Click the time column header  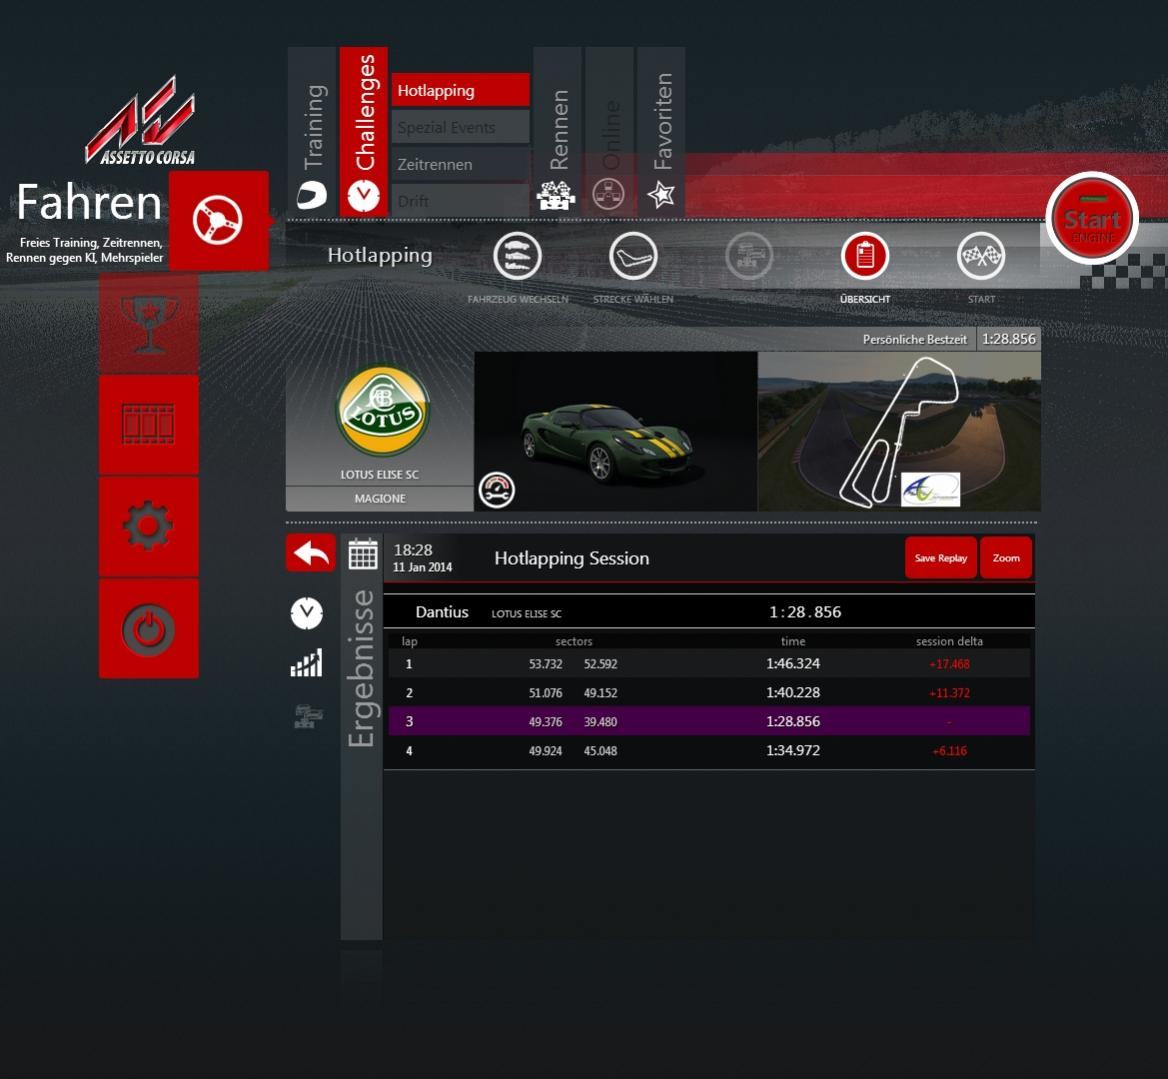[793, 641]
